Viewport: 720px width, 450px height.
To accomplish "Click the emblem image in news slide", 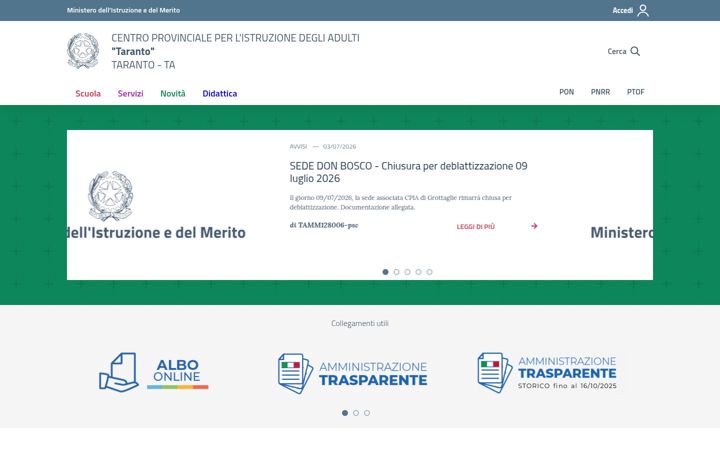I will coord(111,196).
